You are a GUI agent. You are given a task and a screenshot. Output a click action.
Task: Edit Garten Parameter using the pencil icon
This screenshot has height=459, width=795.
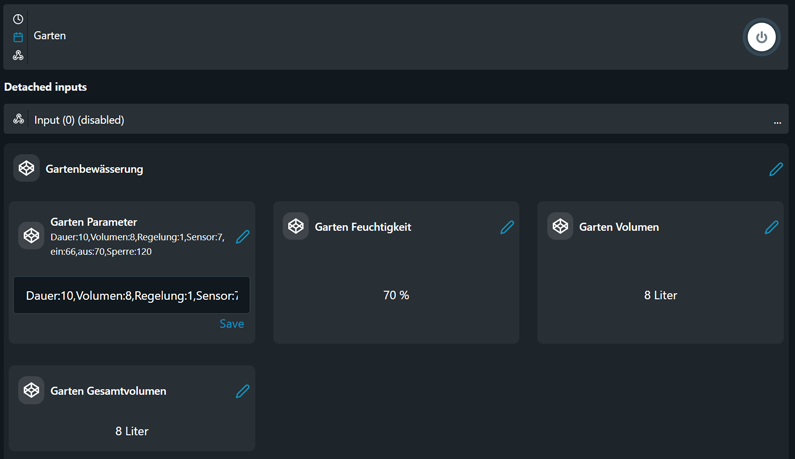point(242,236)
